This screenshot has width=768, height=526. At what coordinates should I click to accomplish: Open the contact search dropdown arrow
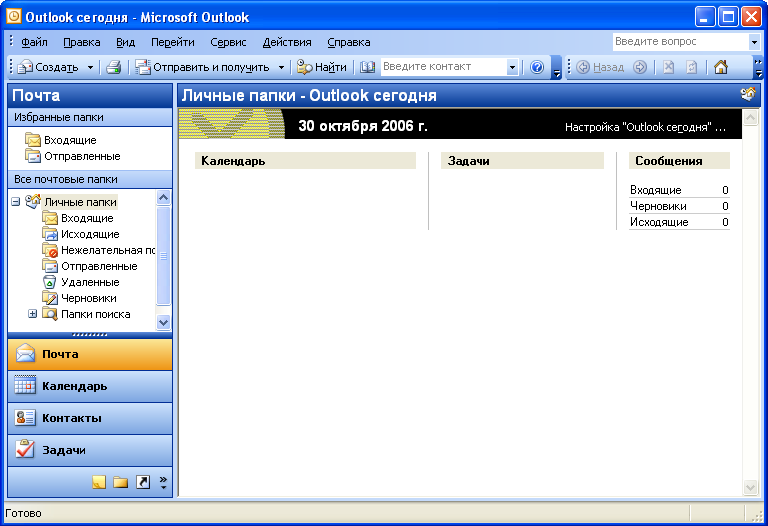coord(512,67)
